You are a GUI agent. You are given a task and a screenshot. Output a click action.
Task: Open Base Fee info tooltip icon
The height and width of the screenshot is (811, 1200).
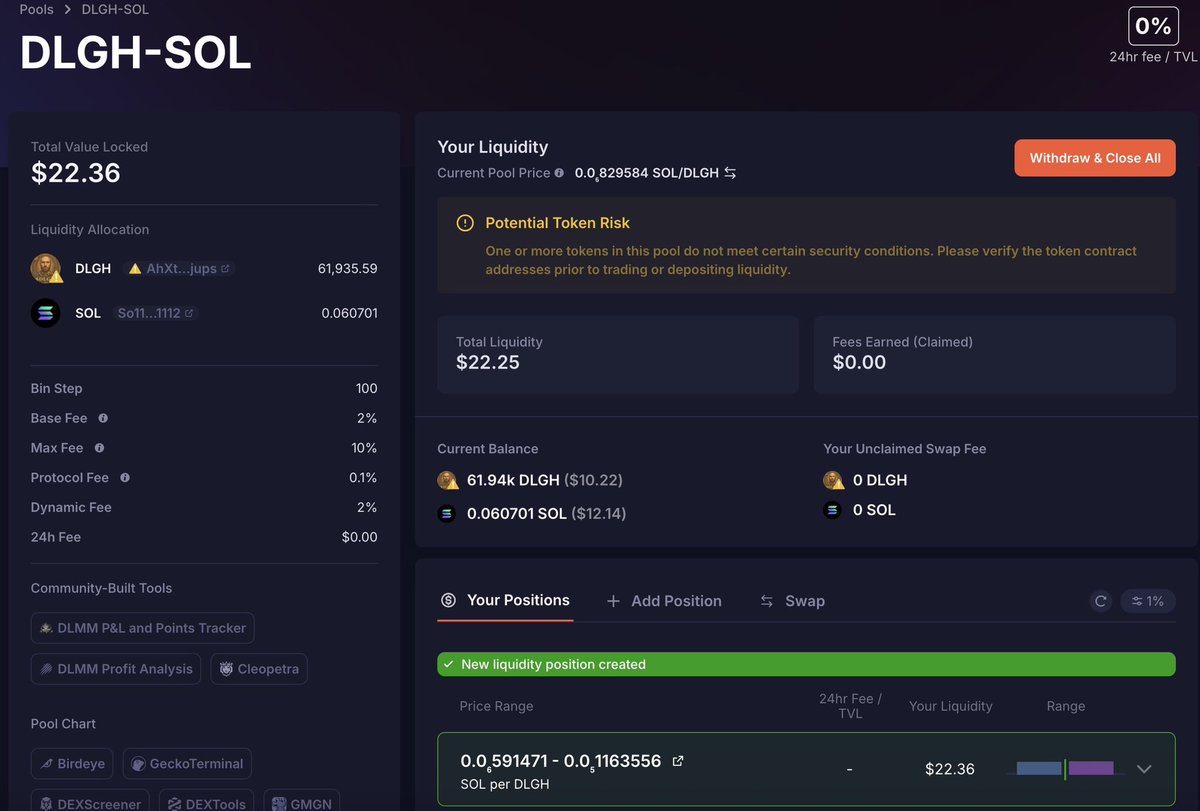(x=103, y=418)
